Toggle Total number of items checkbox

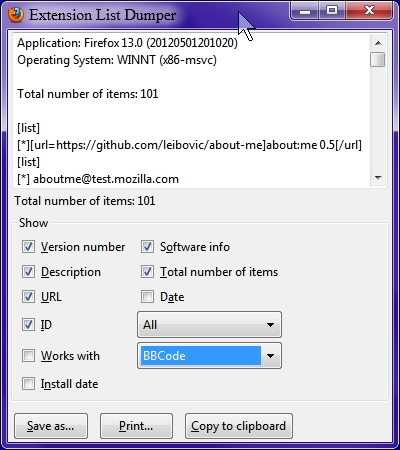click(147, 272)
